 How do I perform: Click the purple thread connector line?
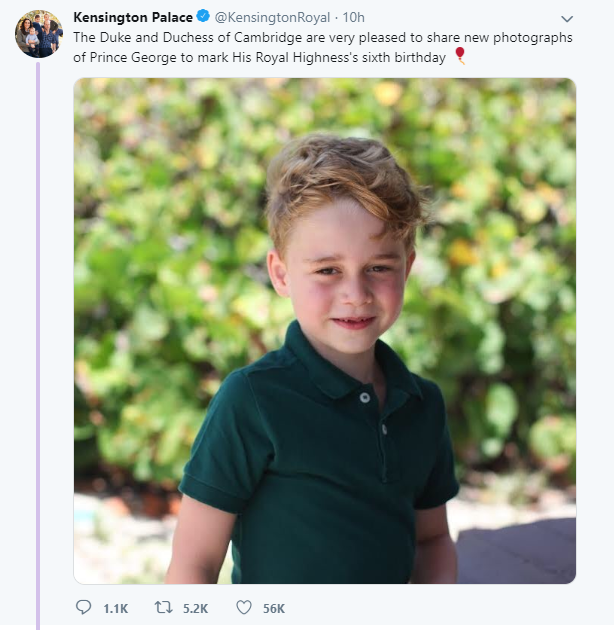pyautogui.click(x=38, y=346)
